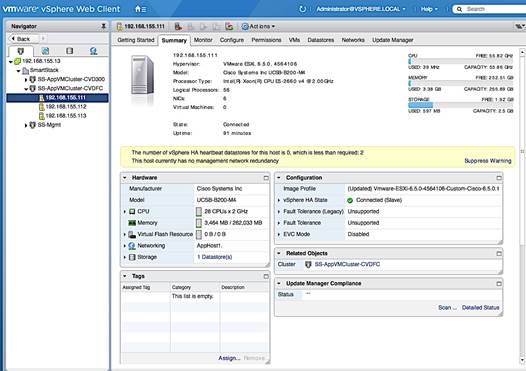Collapse the Configuration panel
Viewport: 526px width, 371px height.
[x=279, y=177]
